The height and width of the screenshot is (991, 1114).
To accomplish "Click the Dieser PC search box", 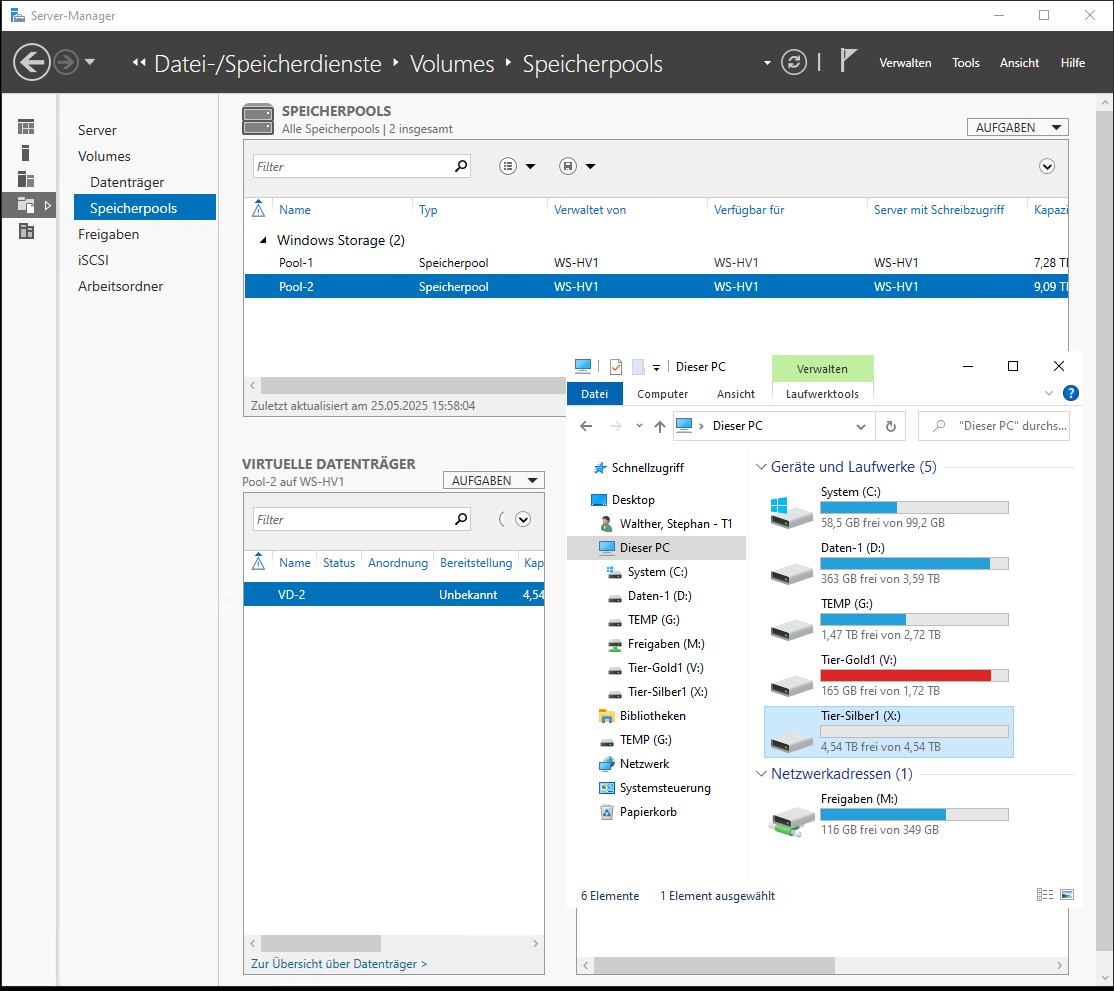I will [994, 426].
